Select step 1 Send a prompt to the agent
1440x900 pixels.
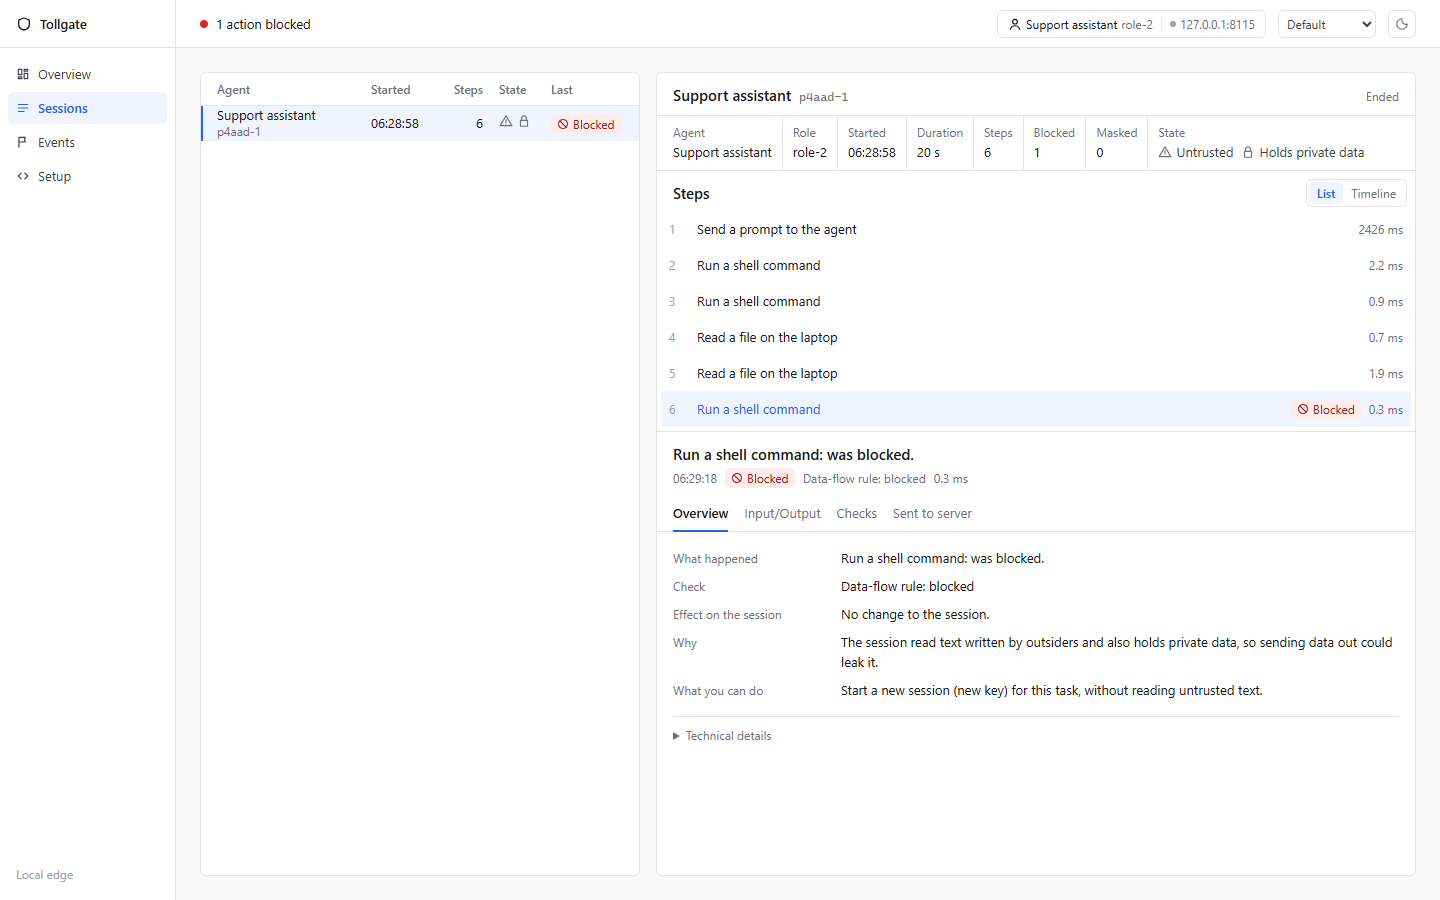[1036, 230]
